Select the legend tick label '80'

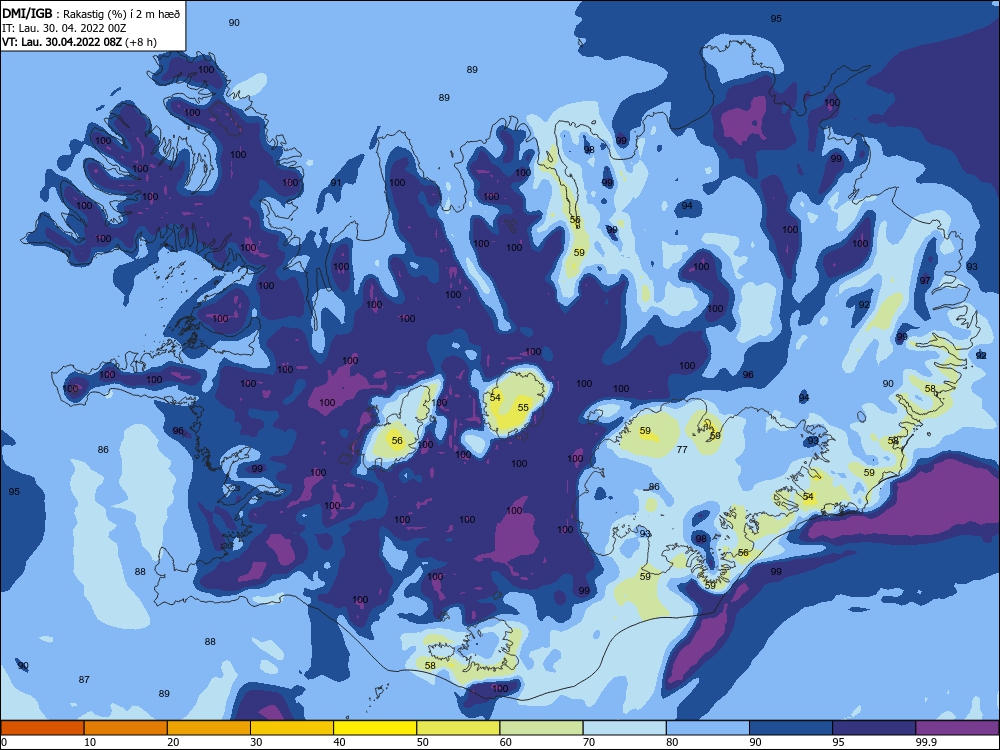672,742
